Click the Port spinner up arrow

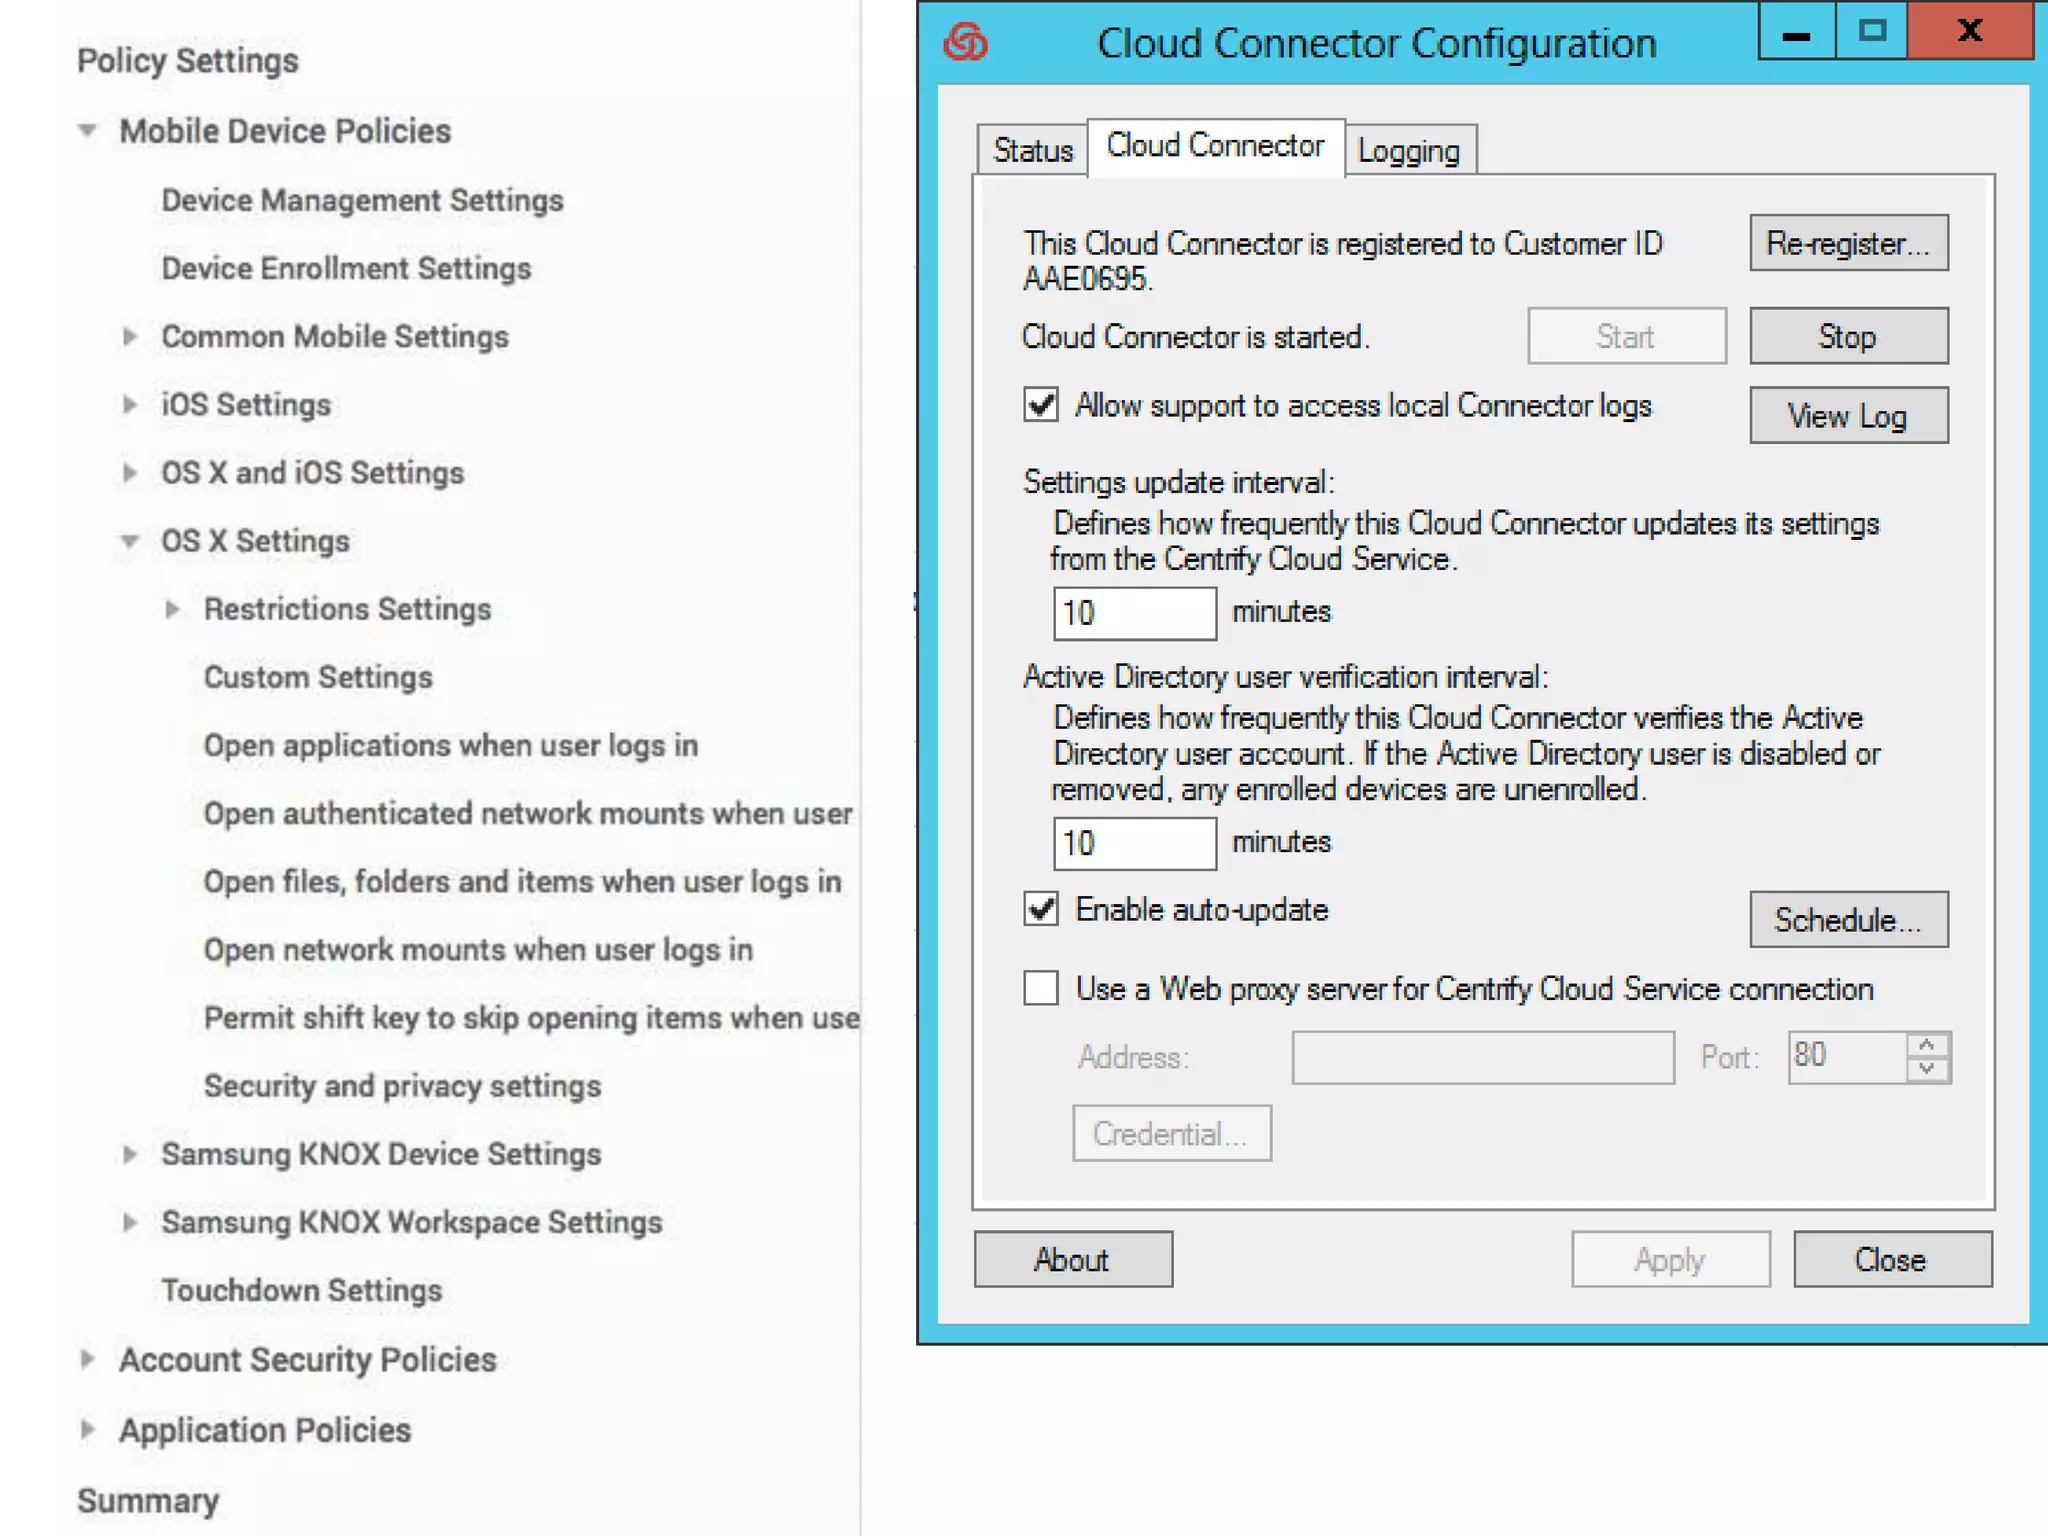click(x=1927, y=1045)
